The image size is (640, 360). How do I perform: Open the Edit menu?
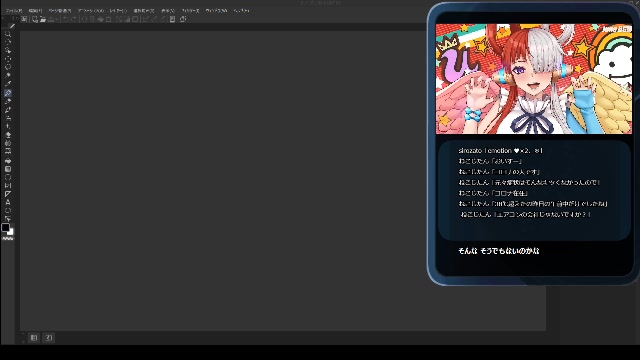tap(36, 11)
